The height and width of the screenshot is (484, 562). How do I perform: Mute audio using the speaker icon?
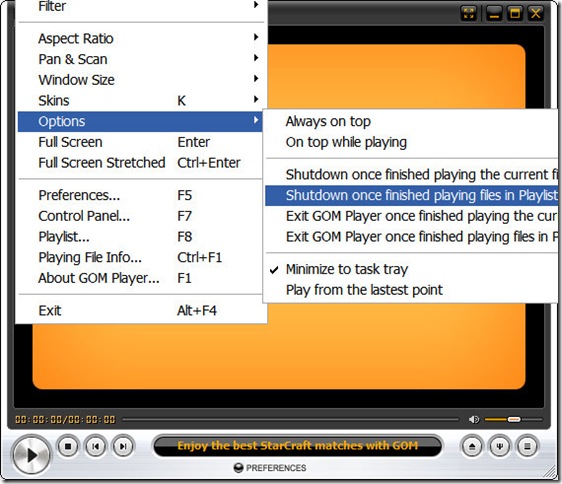(474, 419)
